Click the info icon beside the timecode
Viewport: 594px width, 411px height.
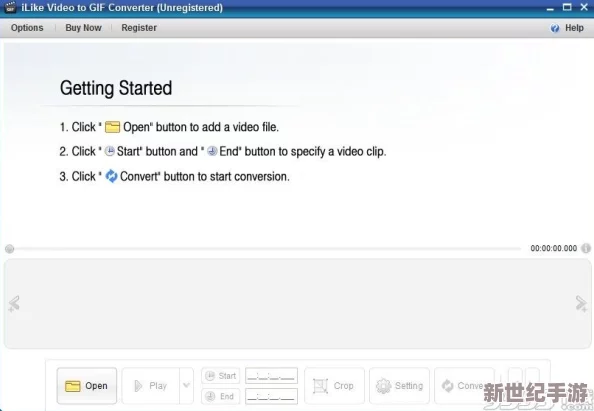(x=586, y=248)
